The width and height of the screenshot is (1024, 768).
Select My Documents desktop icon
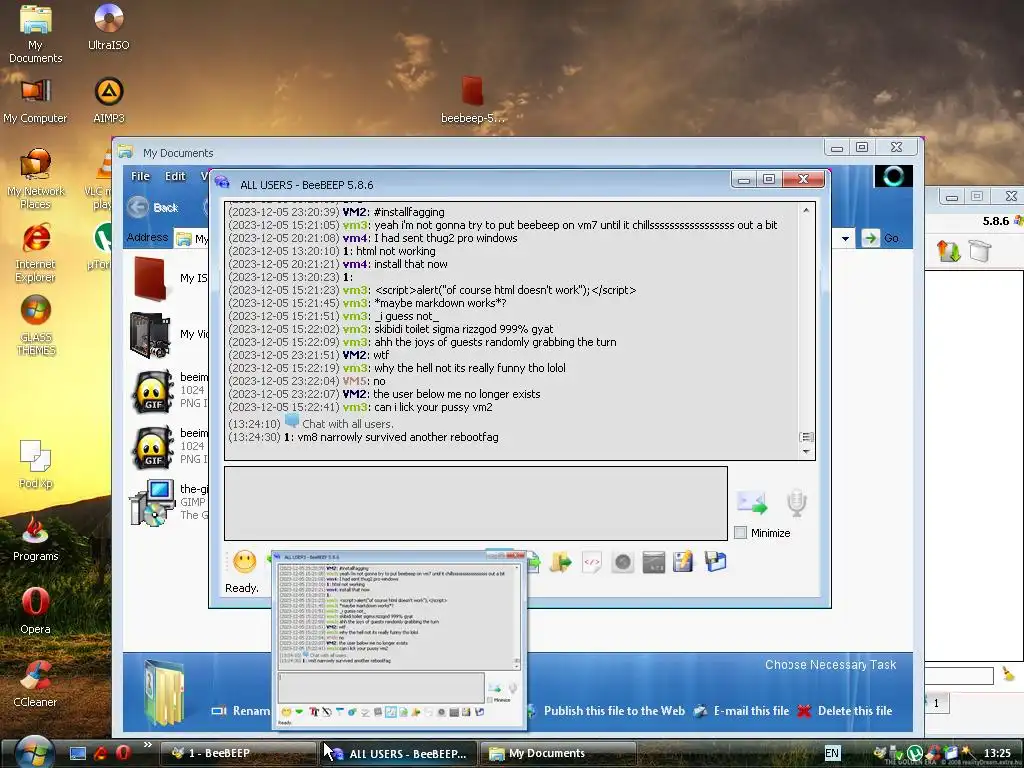[x=35, y=34]
